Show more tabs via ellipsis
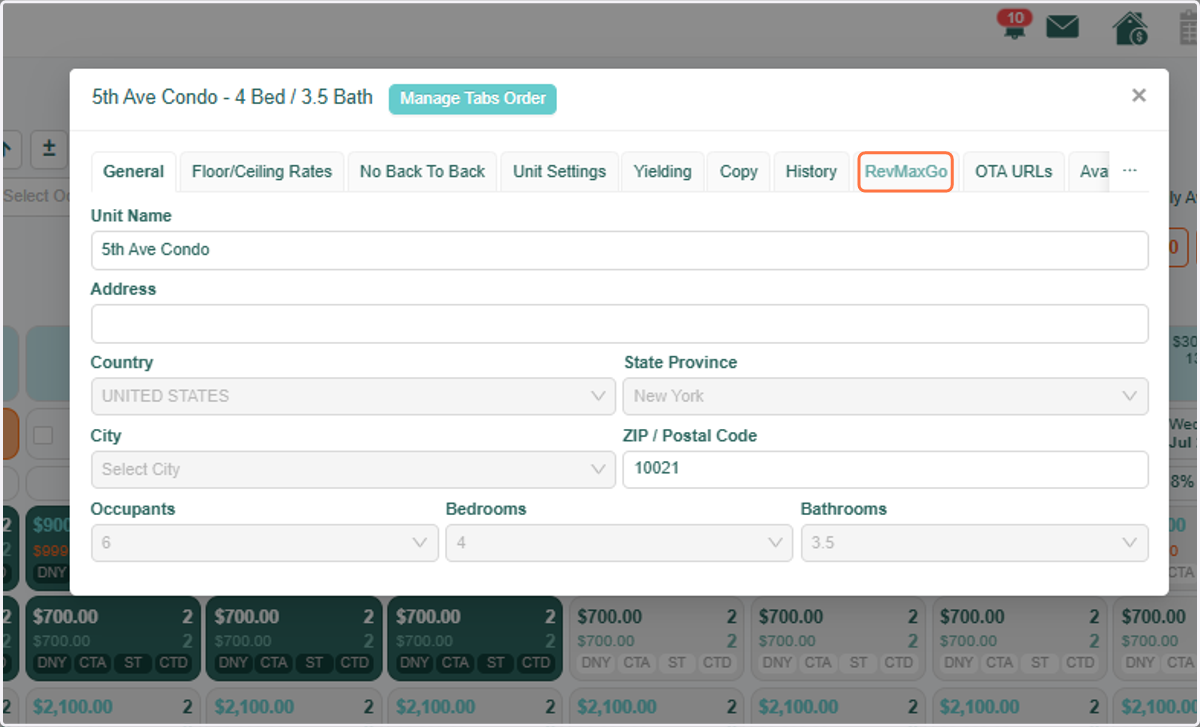The height and width of the screenshot is (727, 1200). tap(1130, 171)
